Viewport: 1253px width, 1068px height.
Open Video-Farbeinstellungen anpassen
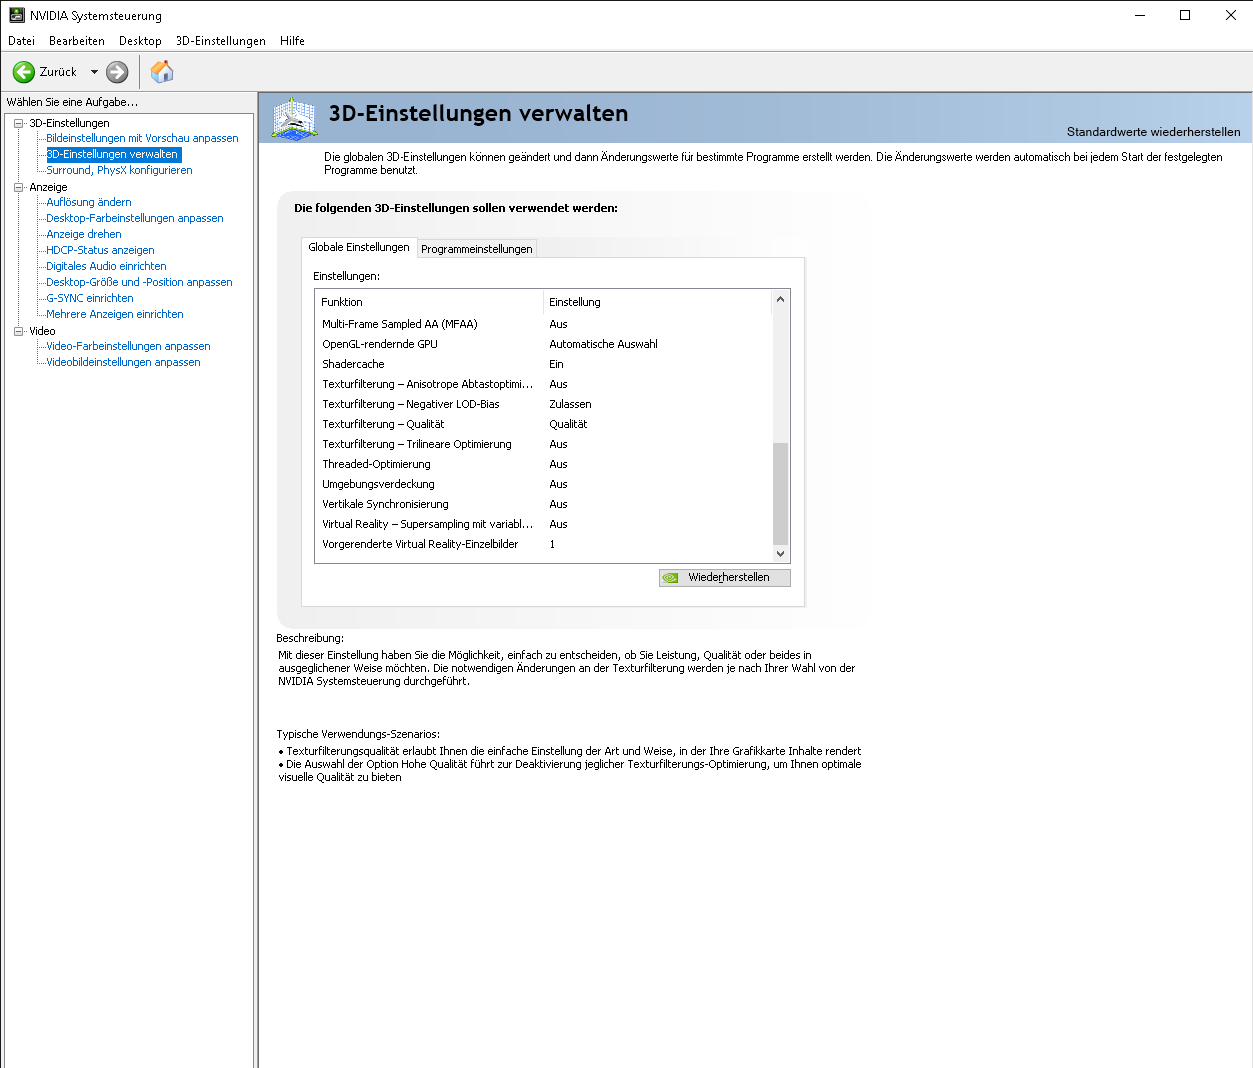(x=128, y=346)
